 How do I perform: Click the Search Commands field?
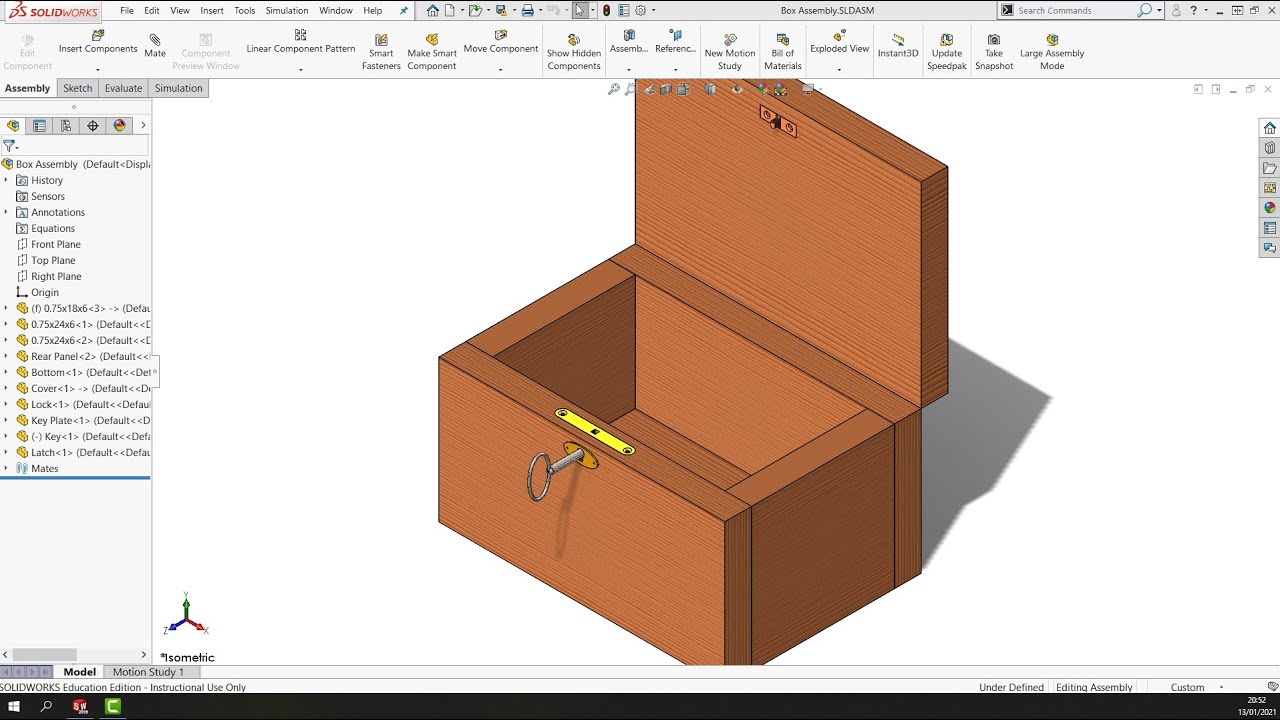(1075, 10)
